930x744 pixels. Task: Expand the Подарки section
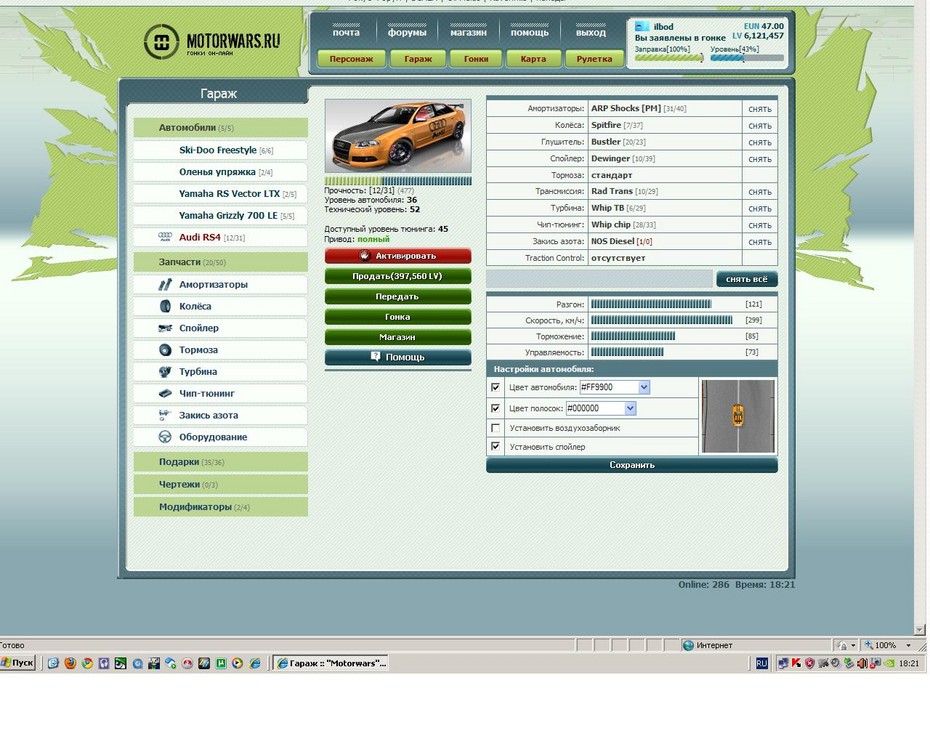point(221,462)
